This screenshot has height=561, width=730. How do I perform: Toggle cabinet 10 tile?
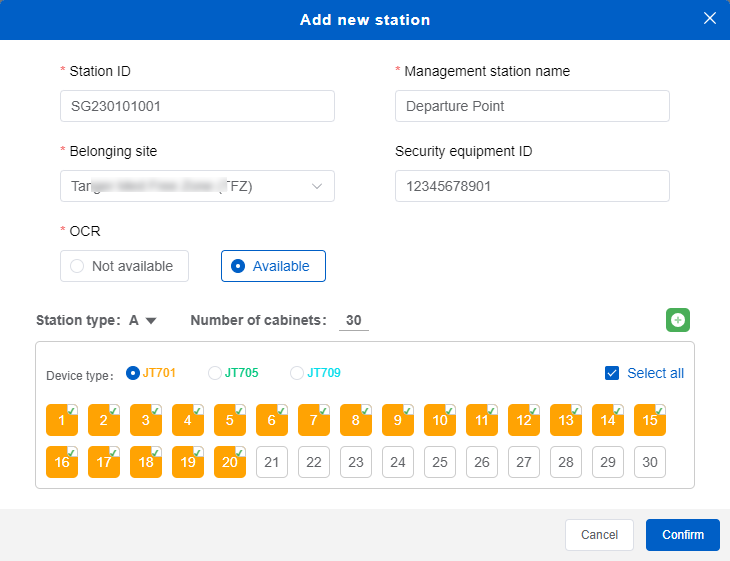point(440,420)
